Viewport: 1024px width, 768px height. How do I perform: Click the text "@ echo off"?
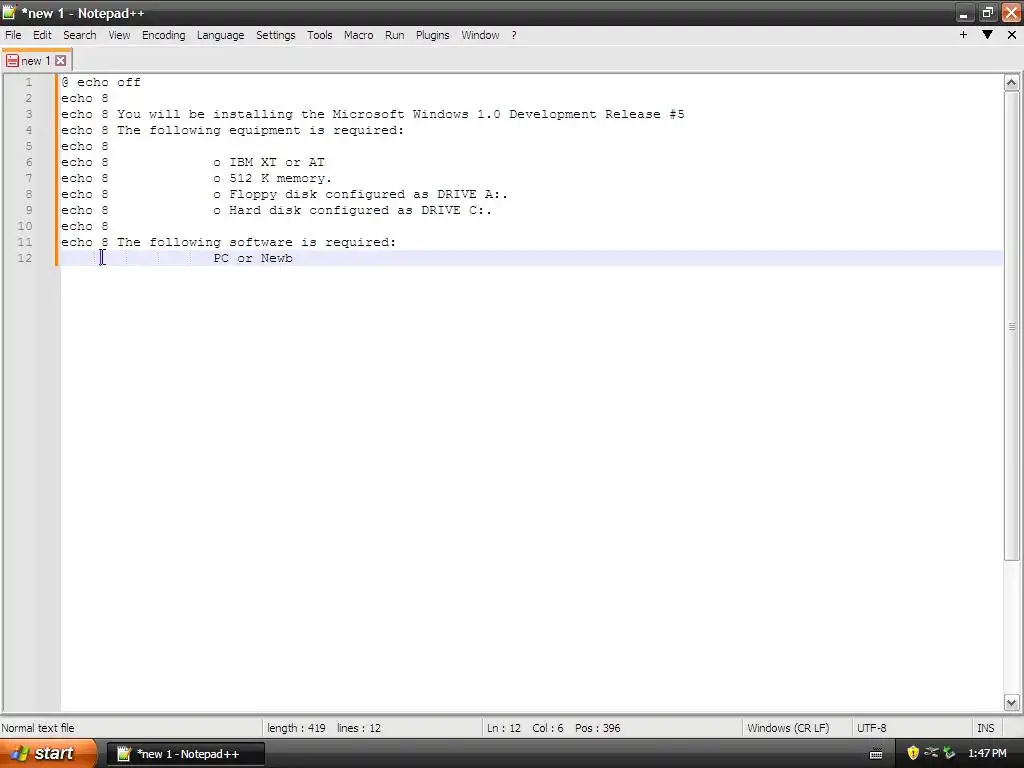click(101, 82)
